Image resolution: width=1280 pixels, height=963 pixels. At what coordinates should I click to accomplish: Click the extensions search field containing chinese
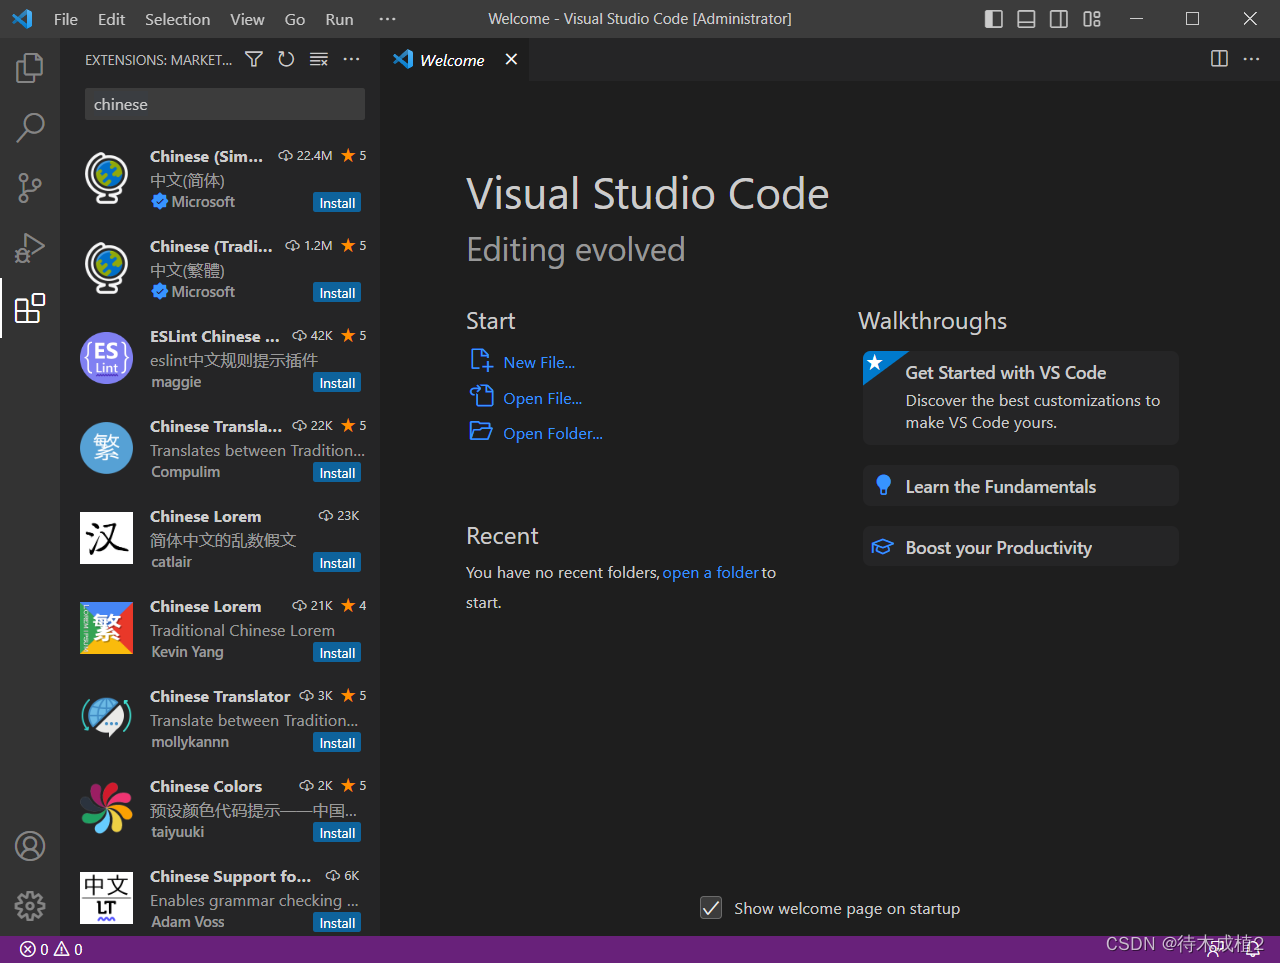[x=225, y=104]
